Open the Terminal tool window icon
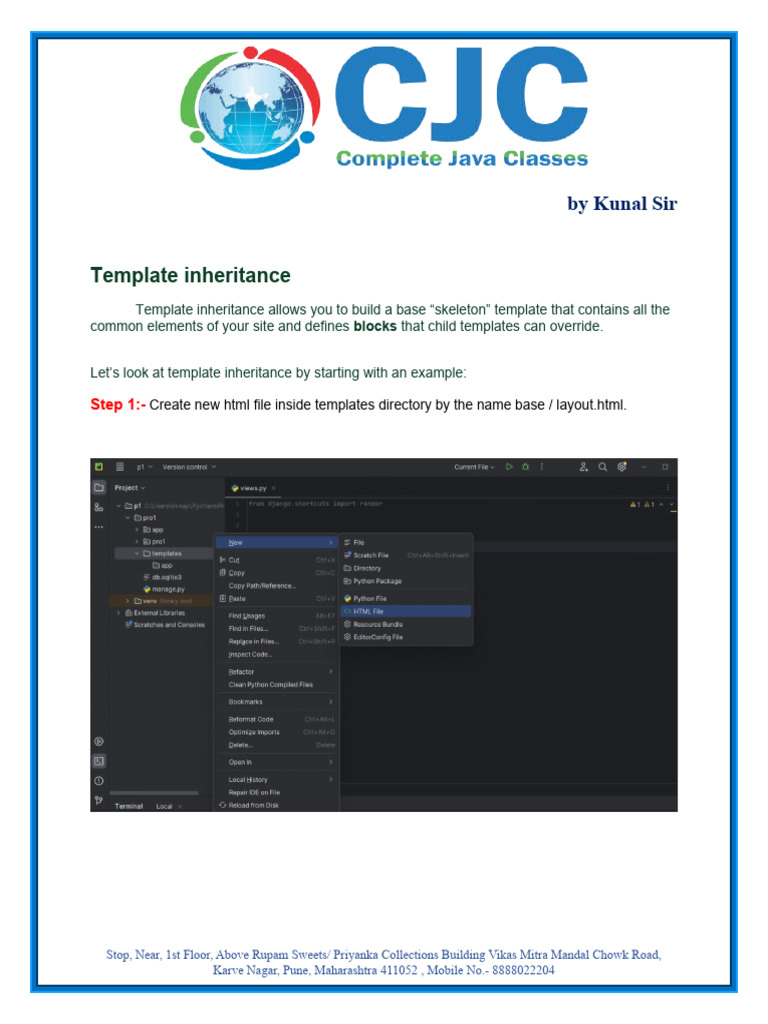 coord(99,761)
